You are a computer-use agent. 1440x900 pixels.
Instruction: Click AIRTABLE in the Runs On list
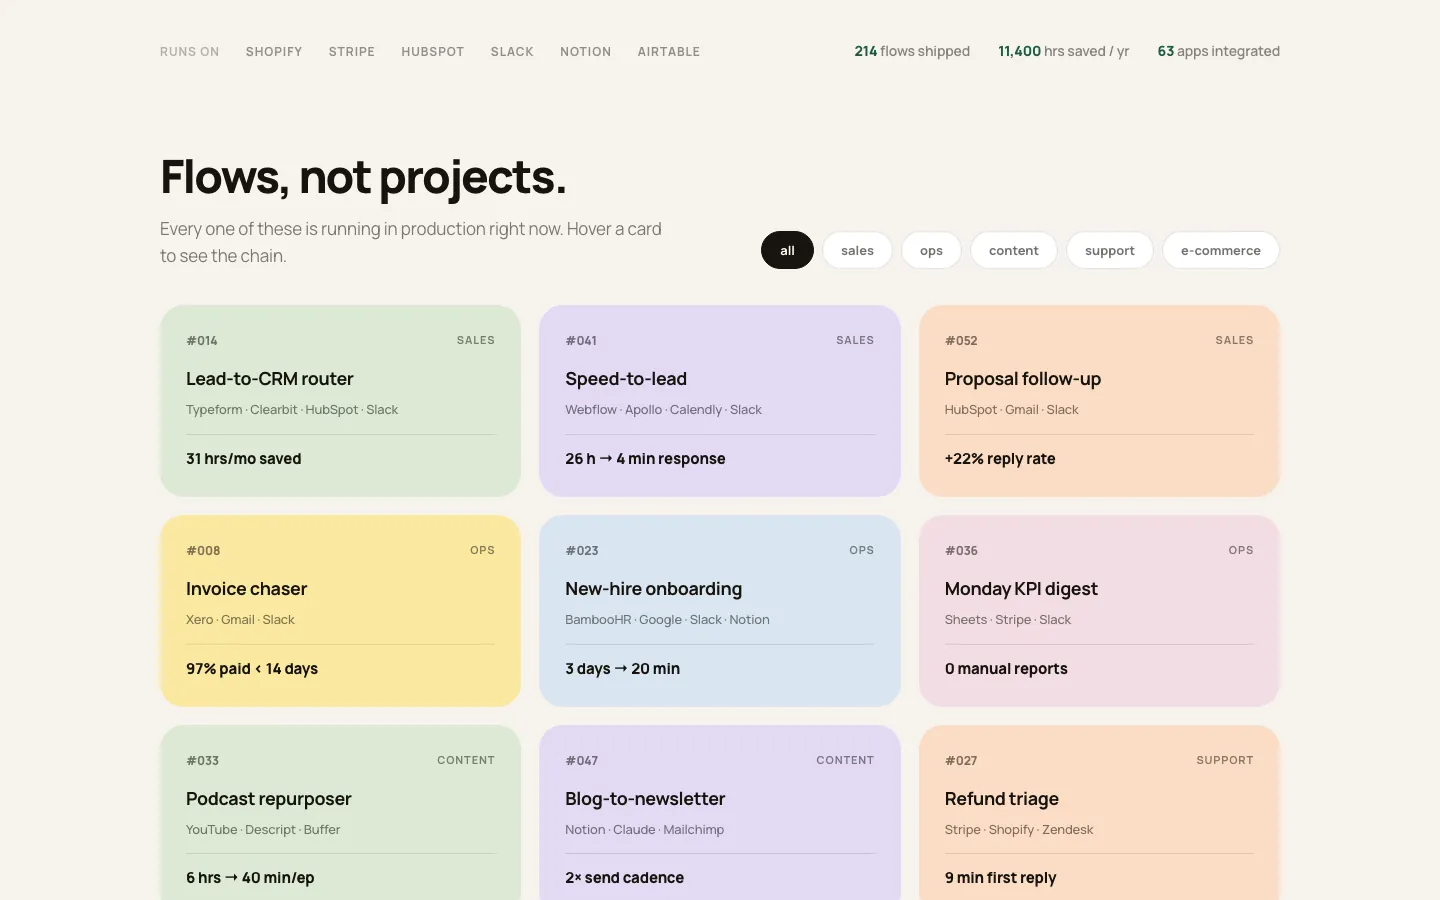(x=669, y=52)
